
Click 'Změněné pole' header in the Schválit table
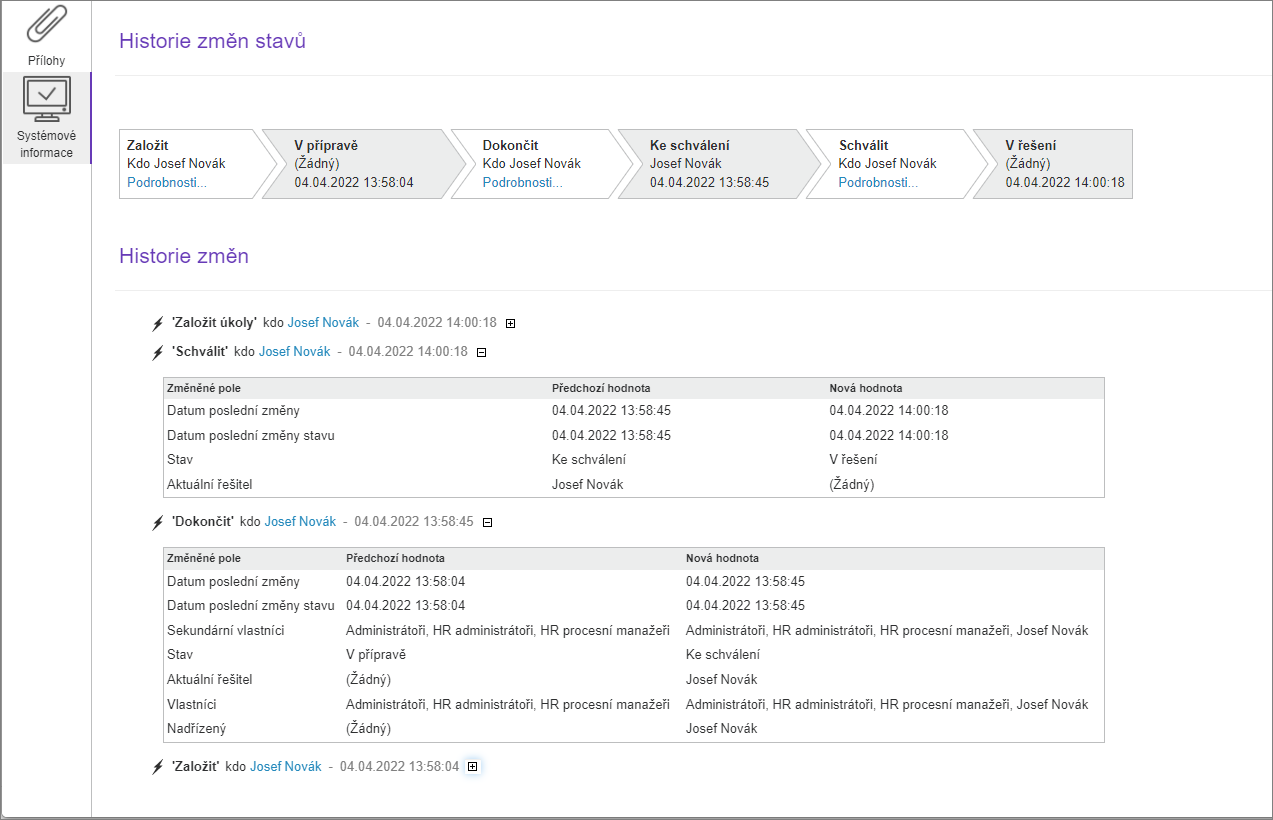[204, 388]
